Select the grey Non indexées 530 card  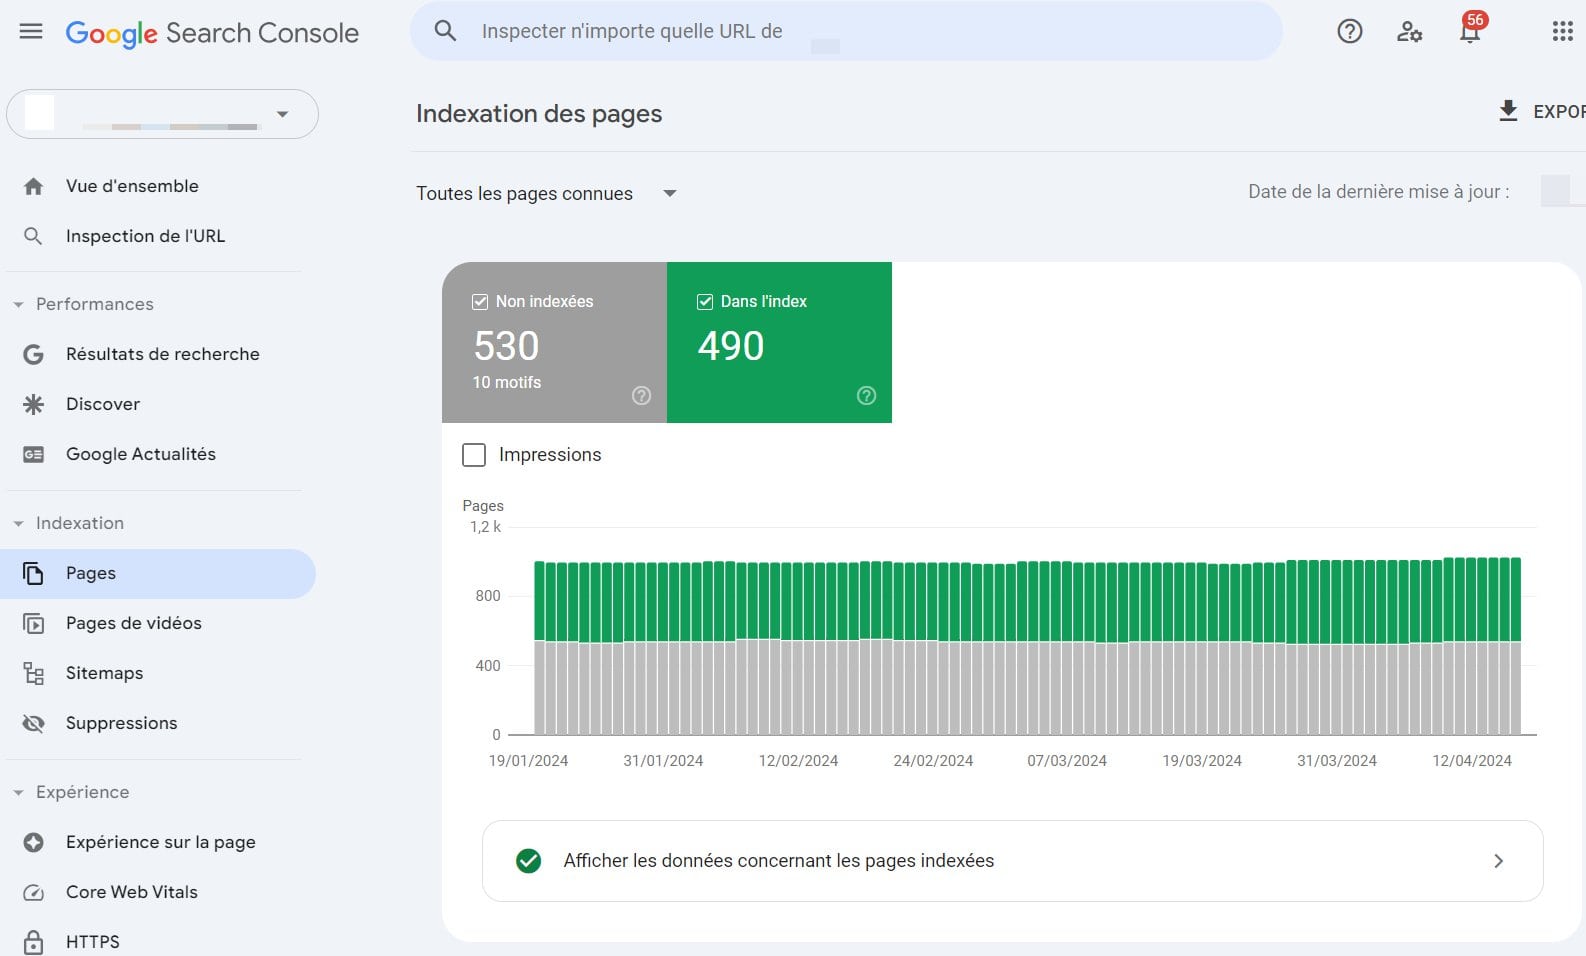click(x=554, y=342)
